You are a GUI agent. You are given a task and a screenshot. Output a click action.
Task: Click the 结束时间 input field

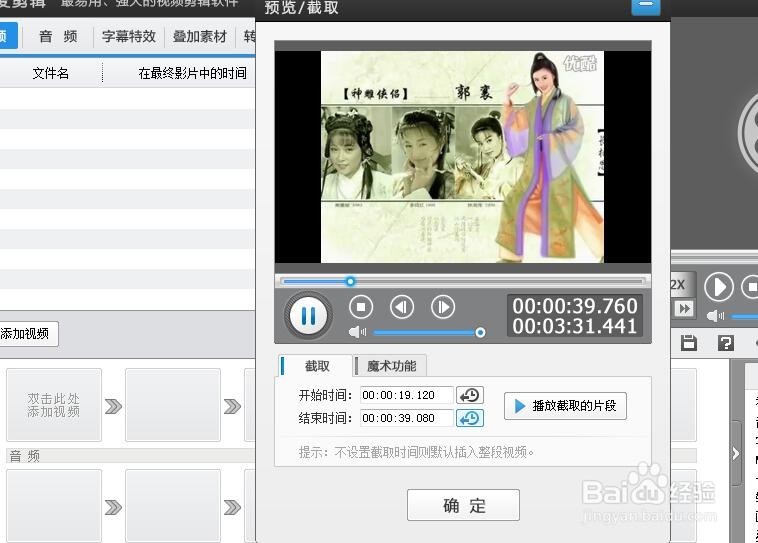(407, 418)
